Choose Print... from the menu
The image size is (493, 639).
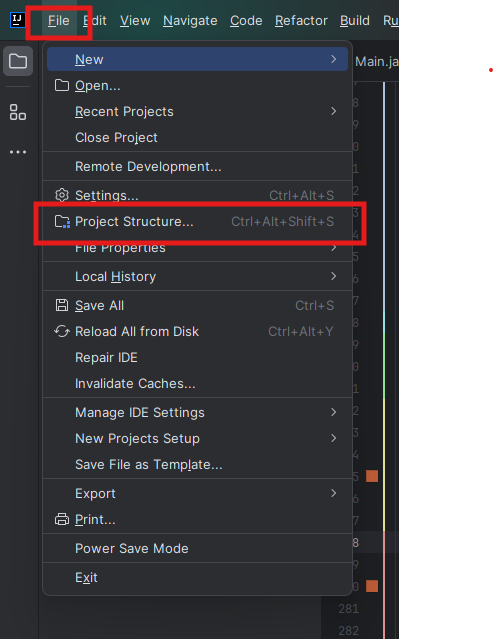[197, 519]
